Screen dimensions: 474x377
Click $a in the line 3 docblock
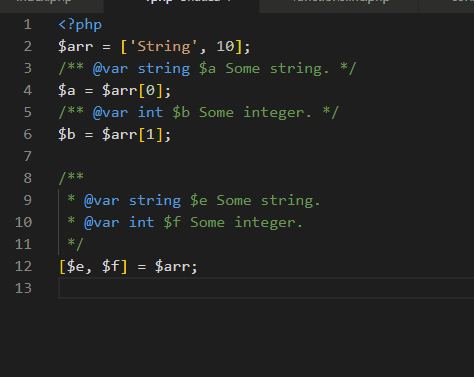[207, 69]
